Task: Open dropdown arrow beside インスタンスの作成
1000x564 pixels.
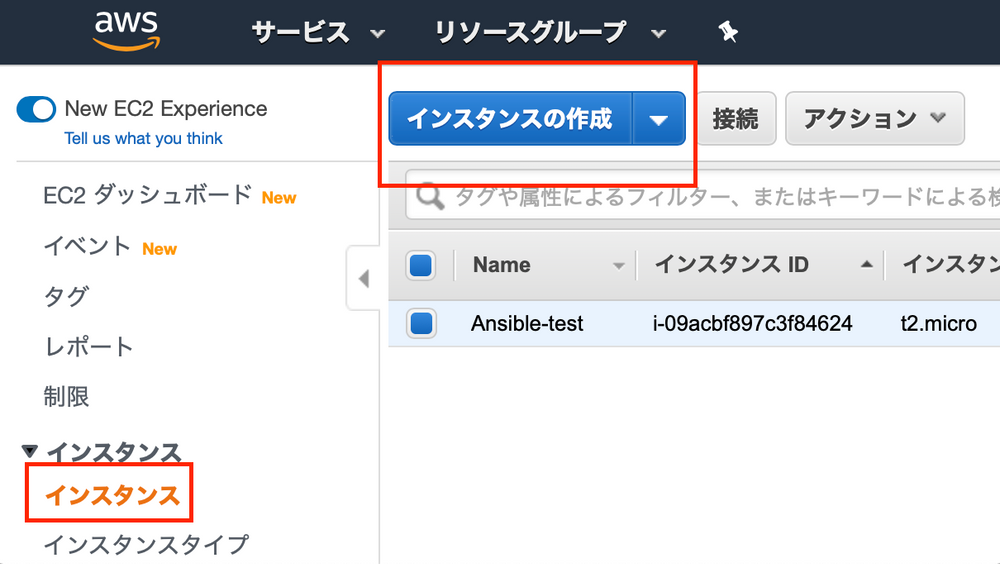Action: pos(659,119)
